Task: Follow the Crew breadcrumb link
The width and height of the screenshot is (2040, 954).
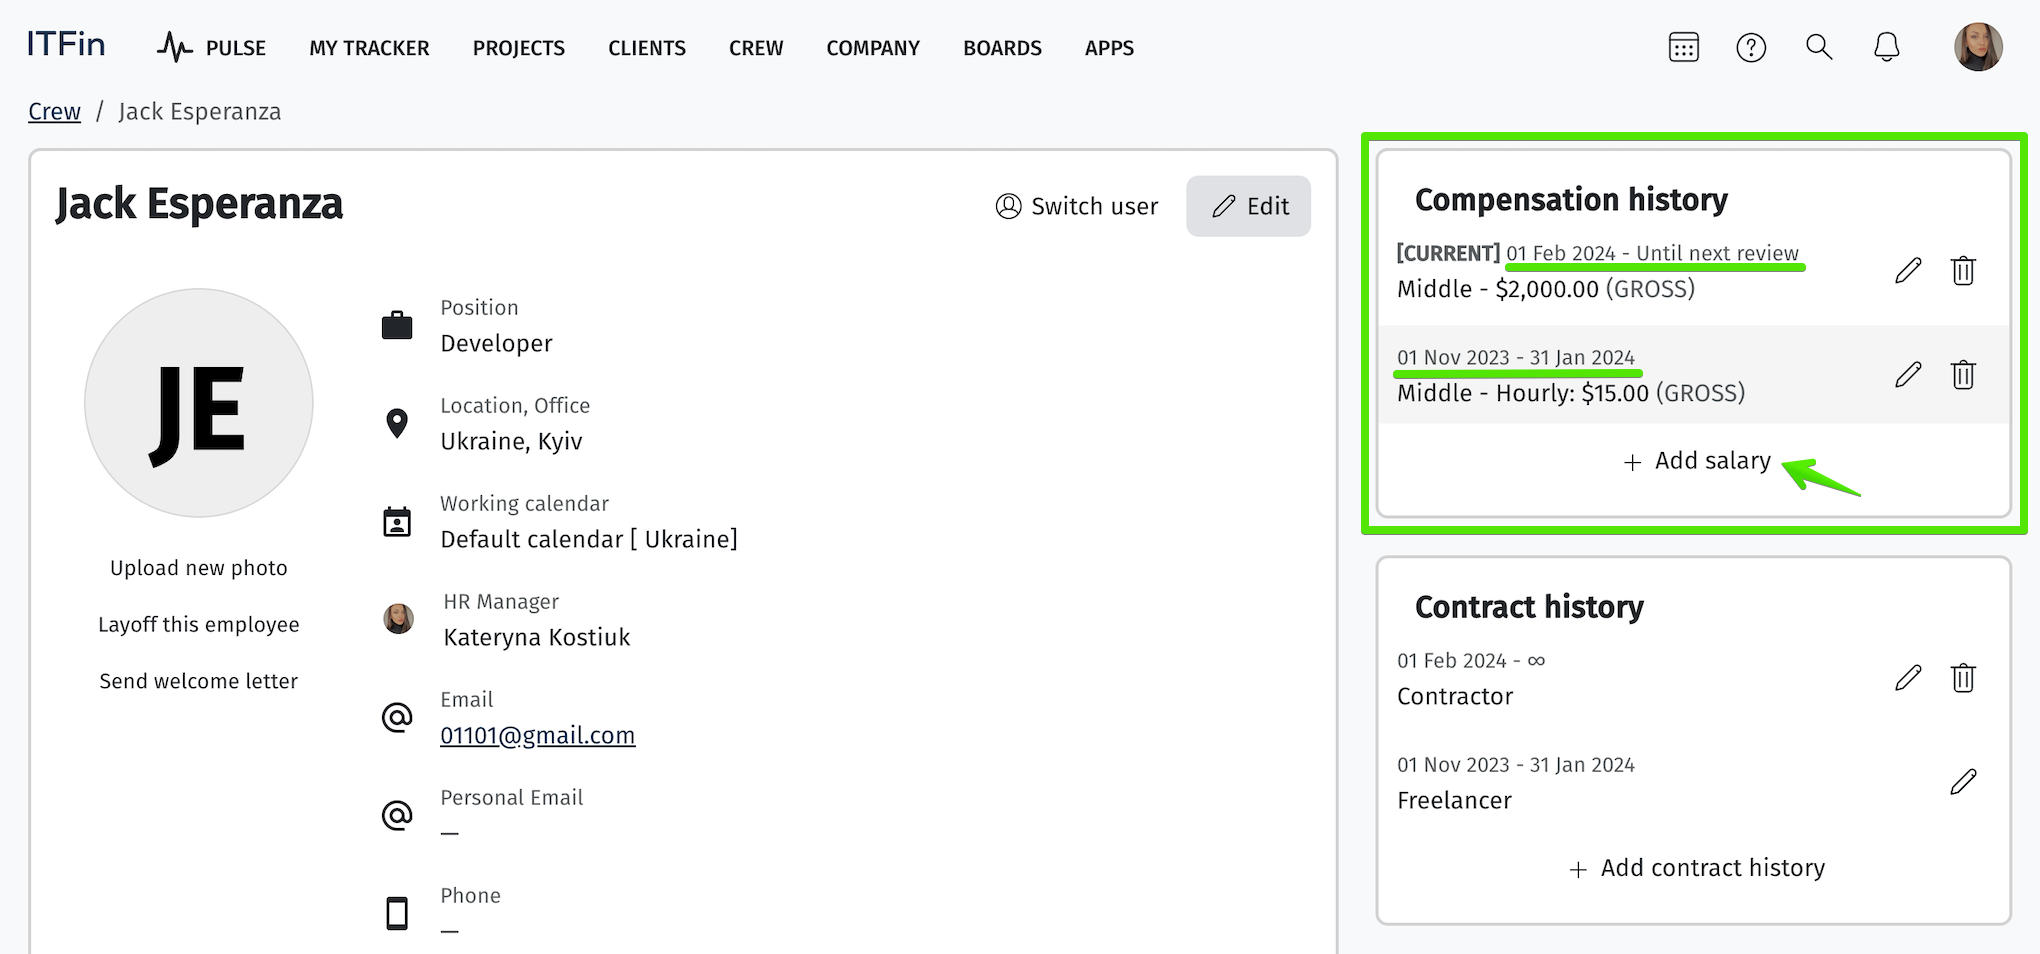Action: pyautogui.click(x=54, y=111)
